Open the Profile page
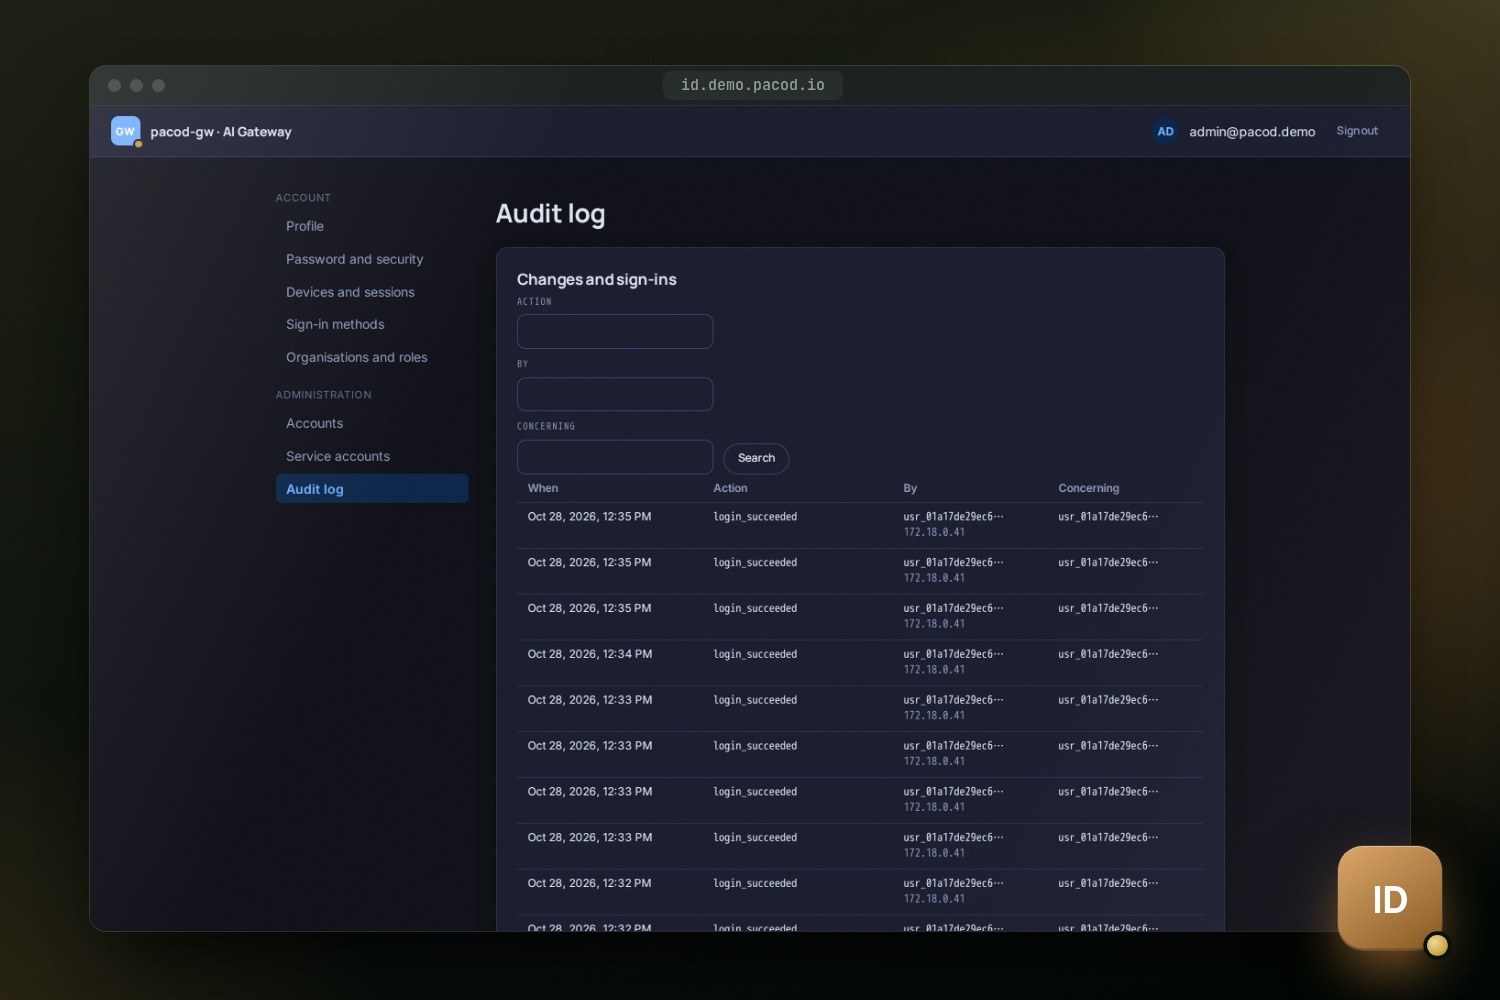Image resolution: width=1500 pixels, height=1000 pixels. (x=305, y=226)
